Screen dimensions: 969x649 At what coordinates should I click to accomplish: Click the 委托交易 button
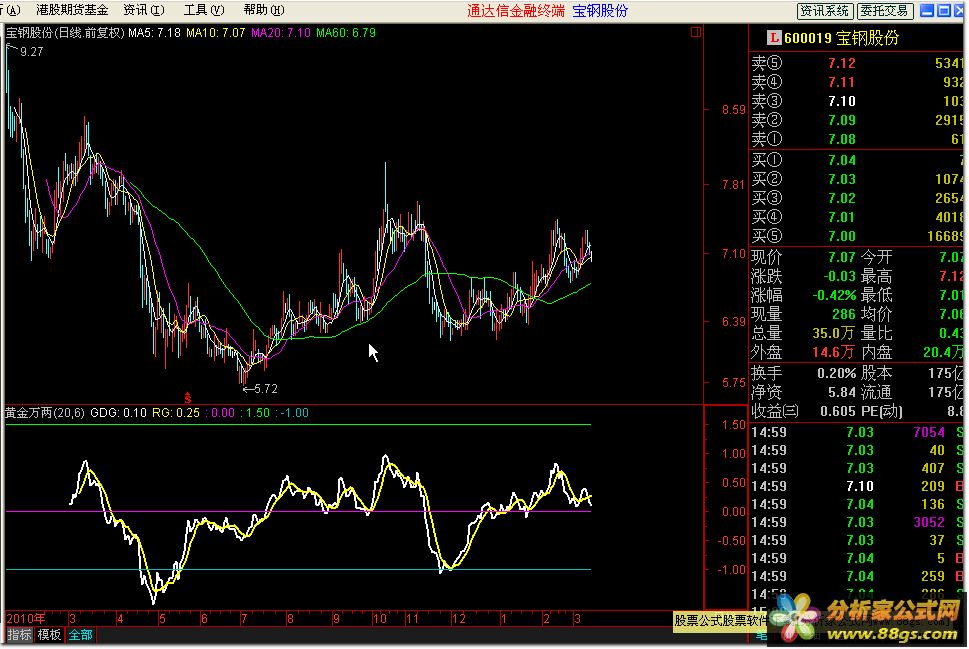(x=885, y=11)
